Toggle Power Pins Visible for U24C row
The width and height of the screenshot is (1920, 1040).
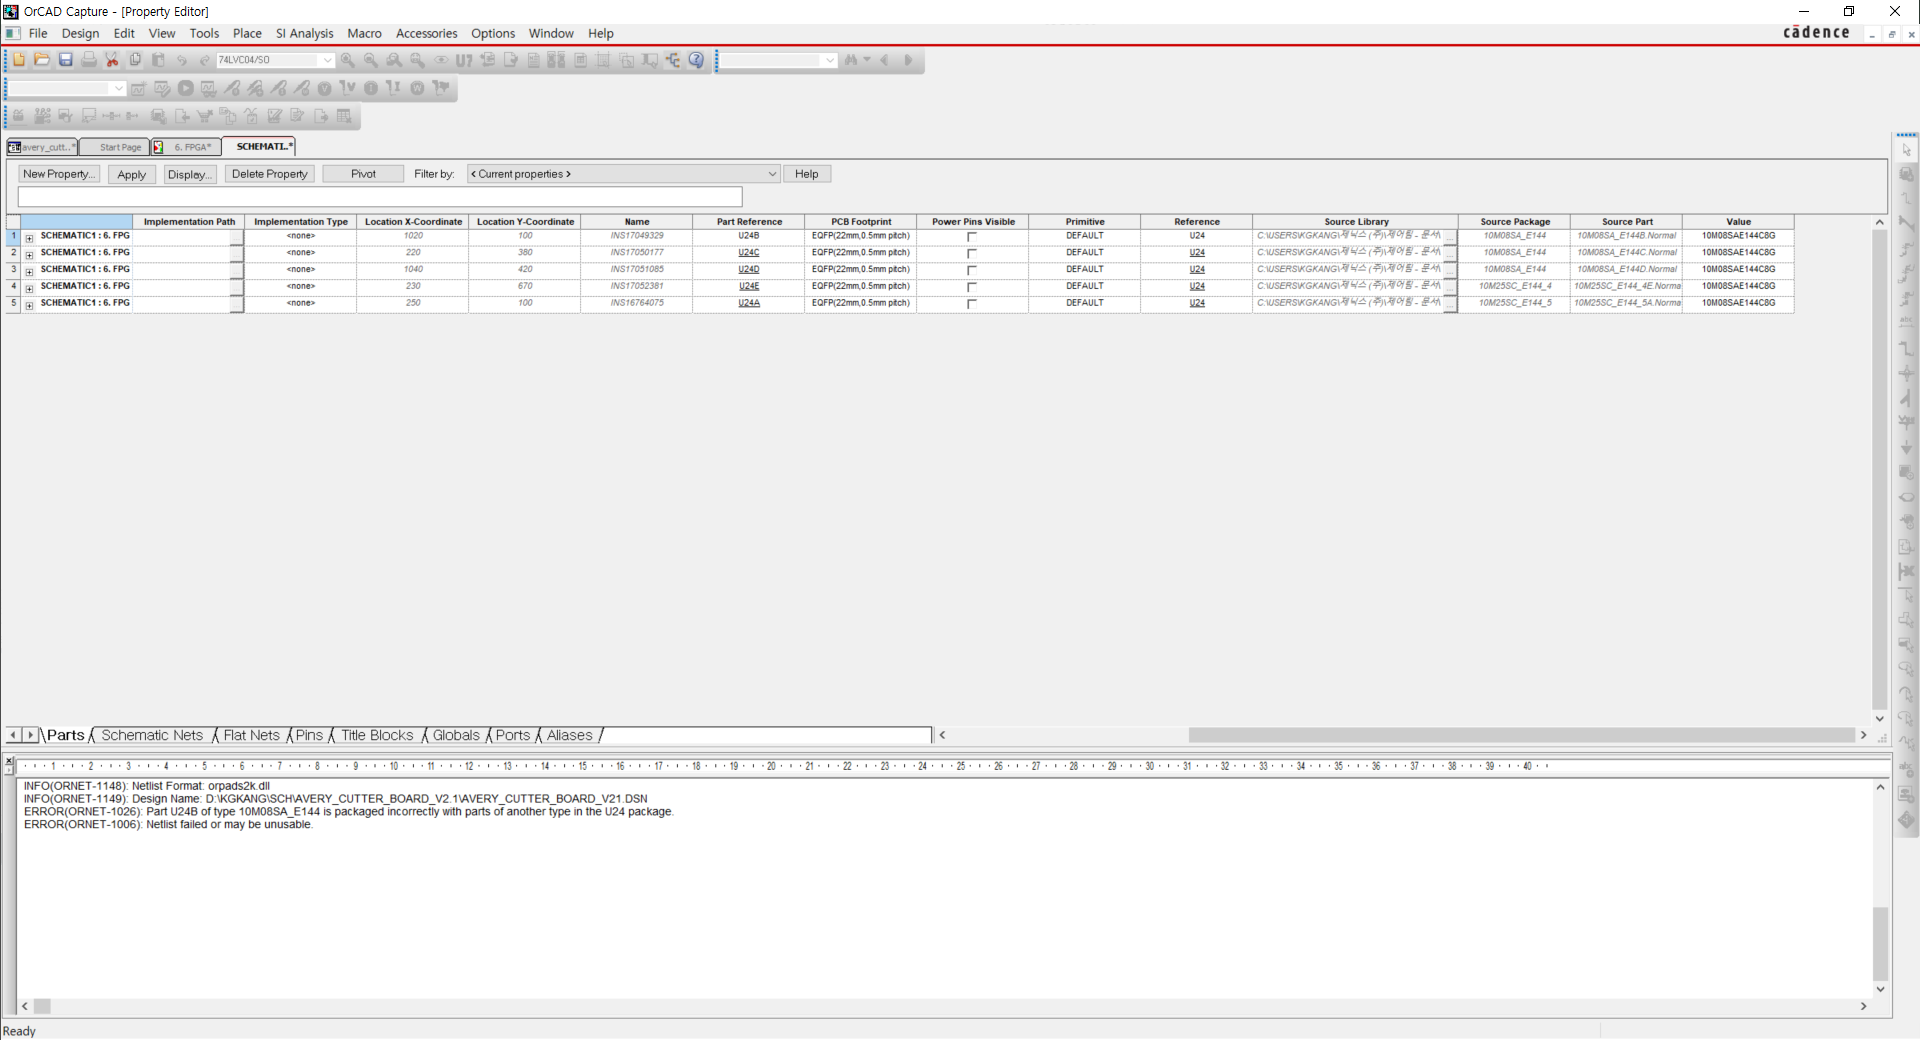point(972,253)
